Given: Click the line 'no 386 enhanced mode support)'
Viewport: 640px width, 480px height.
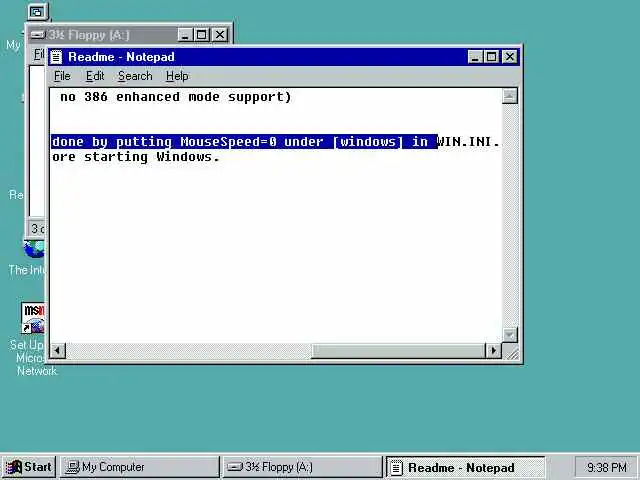Looking at the screenshot, I should [x=176, y=97].
